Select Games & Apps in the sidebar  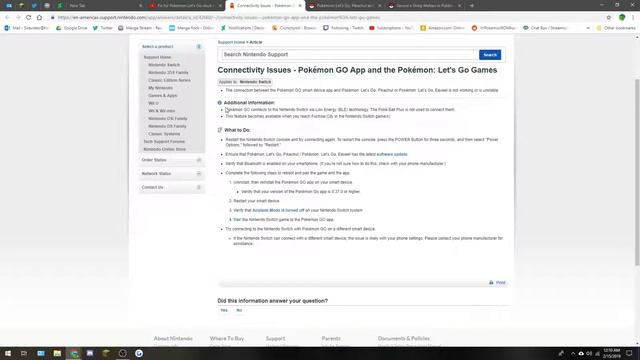pos(163,96)
